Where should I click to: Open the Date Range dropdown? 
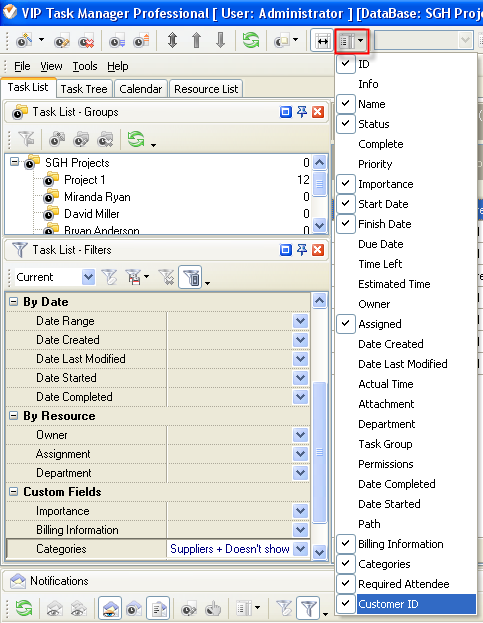tap(301, 321)
